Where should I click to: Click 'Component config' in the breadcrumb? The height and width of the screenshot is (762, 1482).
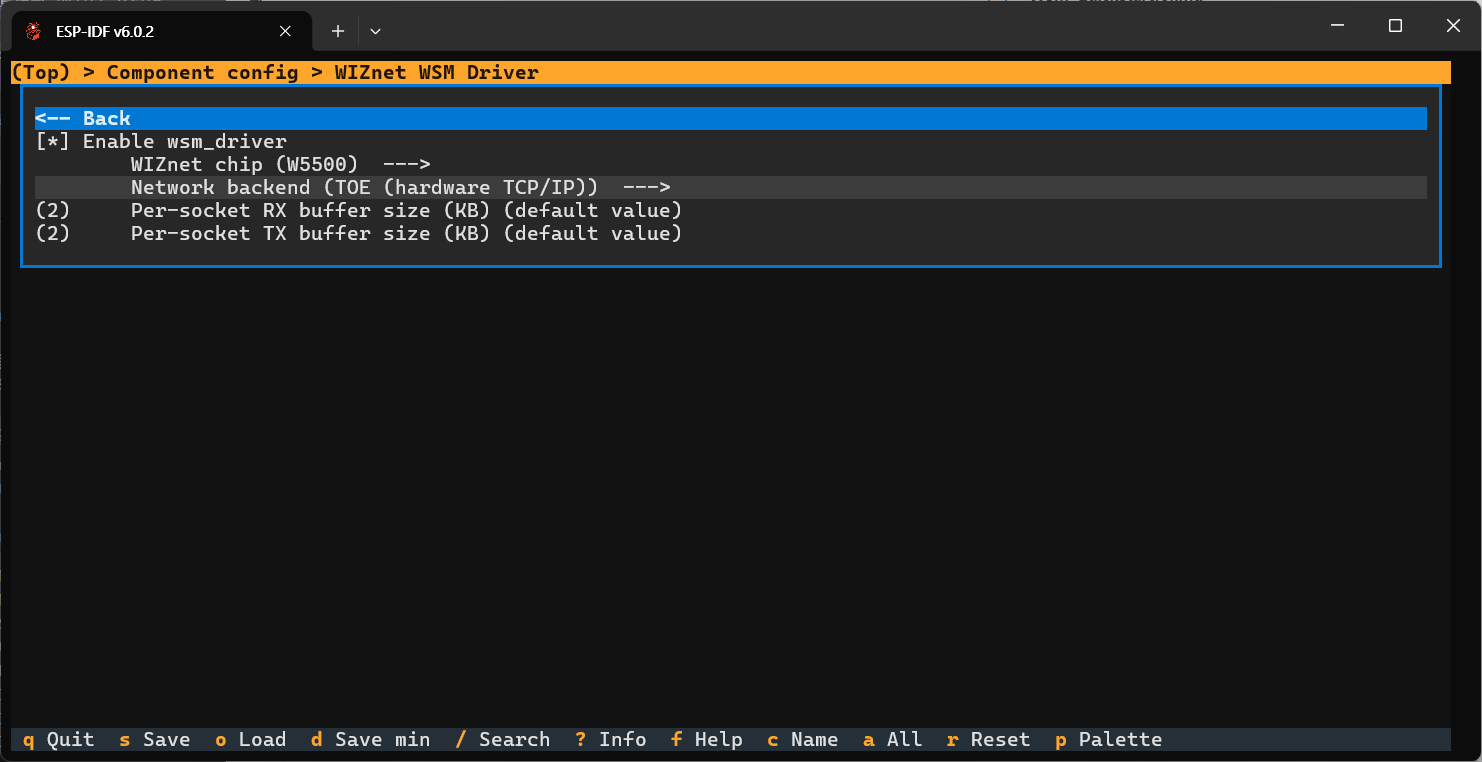(203, 72)
